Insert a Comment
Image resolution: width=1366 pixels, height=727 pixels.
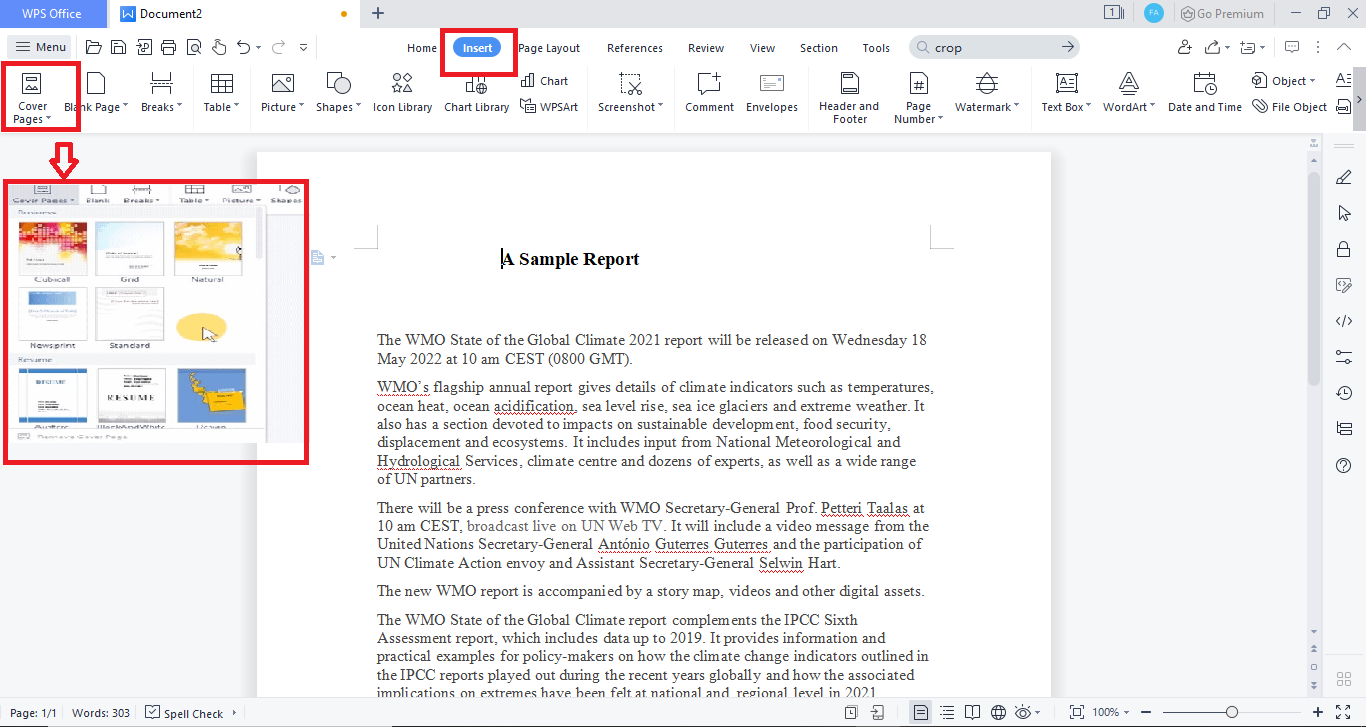(x=709, y=93)
